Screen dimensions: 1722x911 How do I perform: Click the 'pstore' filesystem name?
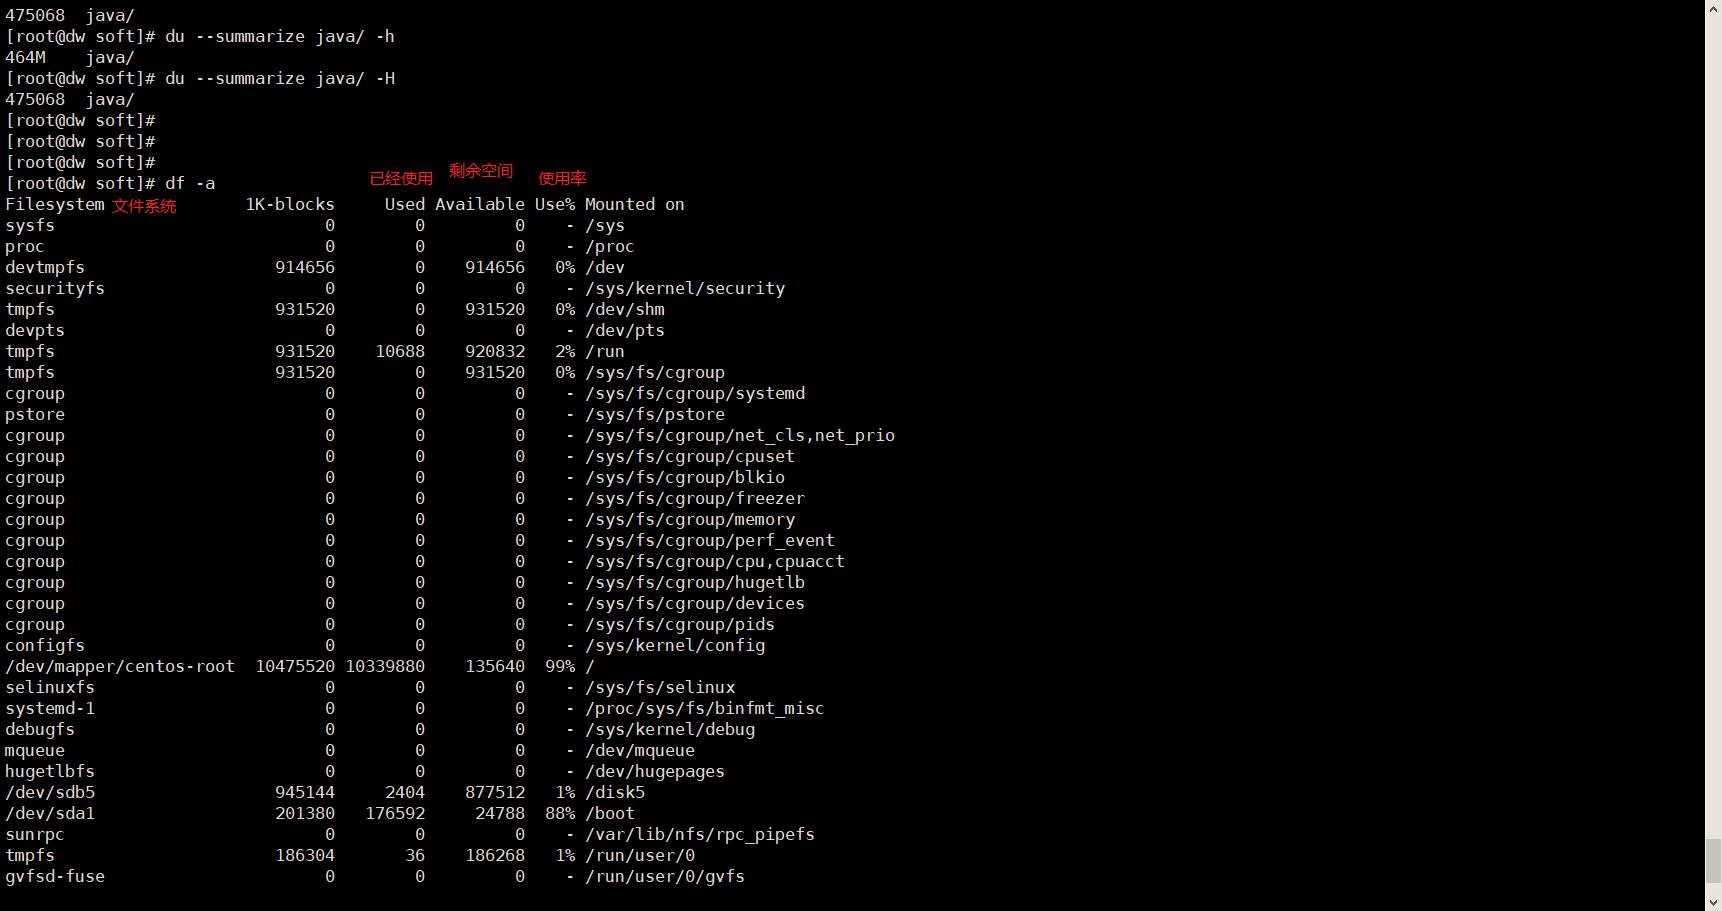(35, 414)
